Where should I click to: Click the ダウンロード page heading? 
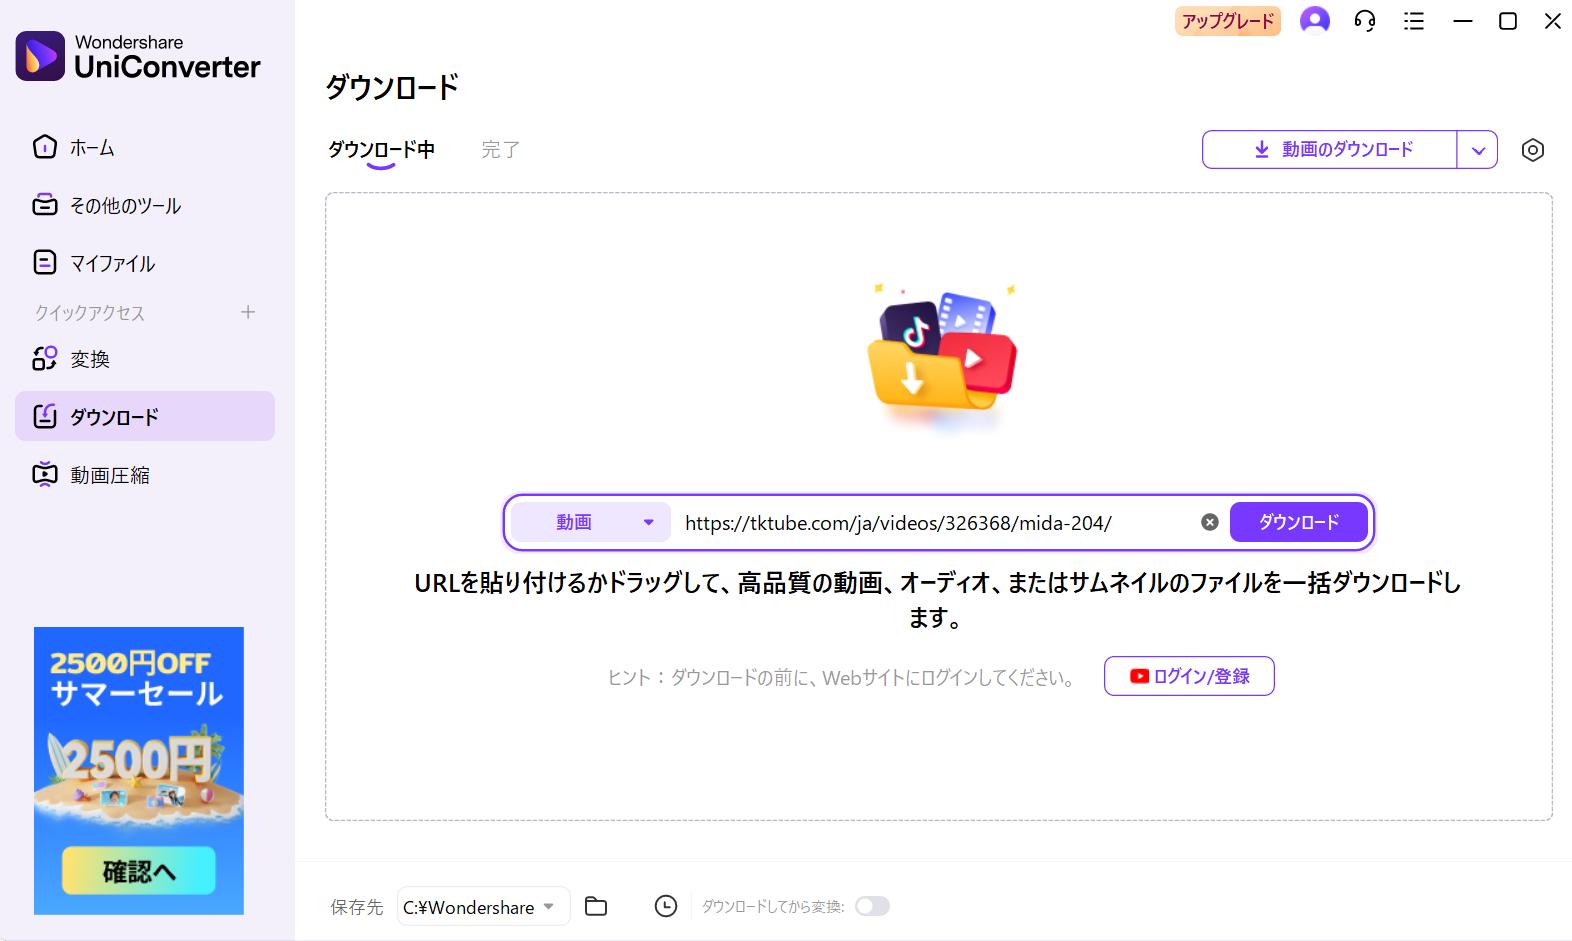point(392,87)
